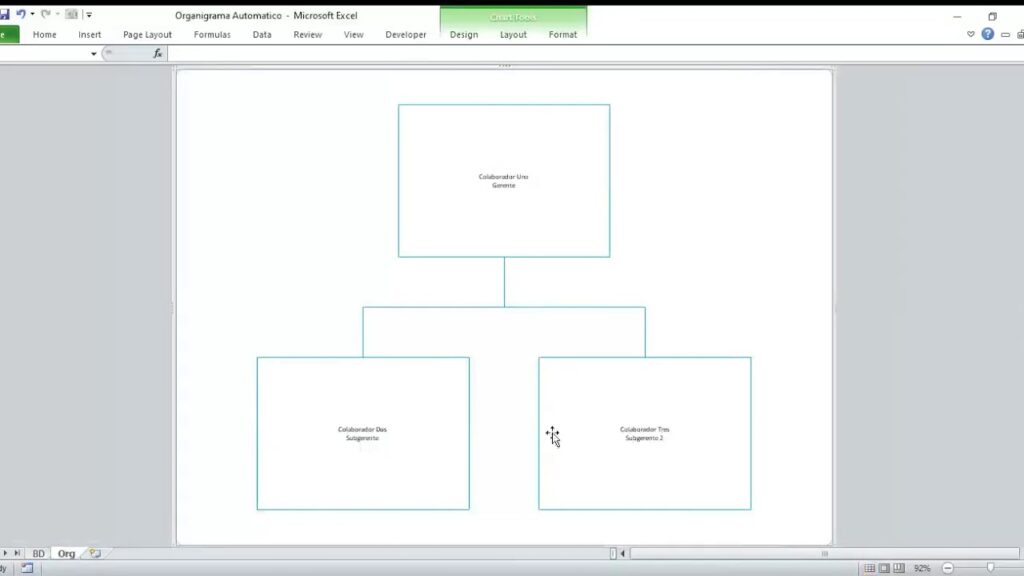Minimize the workbook window inside Excel
This screenshot has height=576, width=1024.
point(1005,35)
